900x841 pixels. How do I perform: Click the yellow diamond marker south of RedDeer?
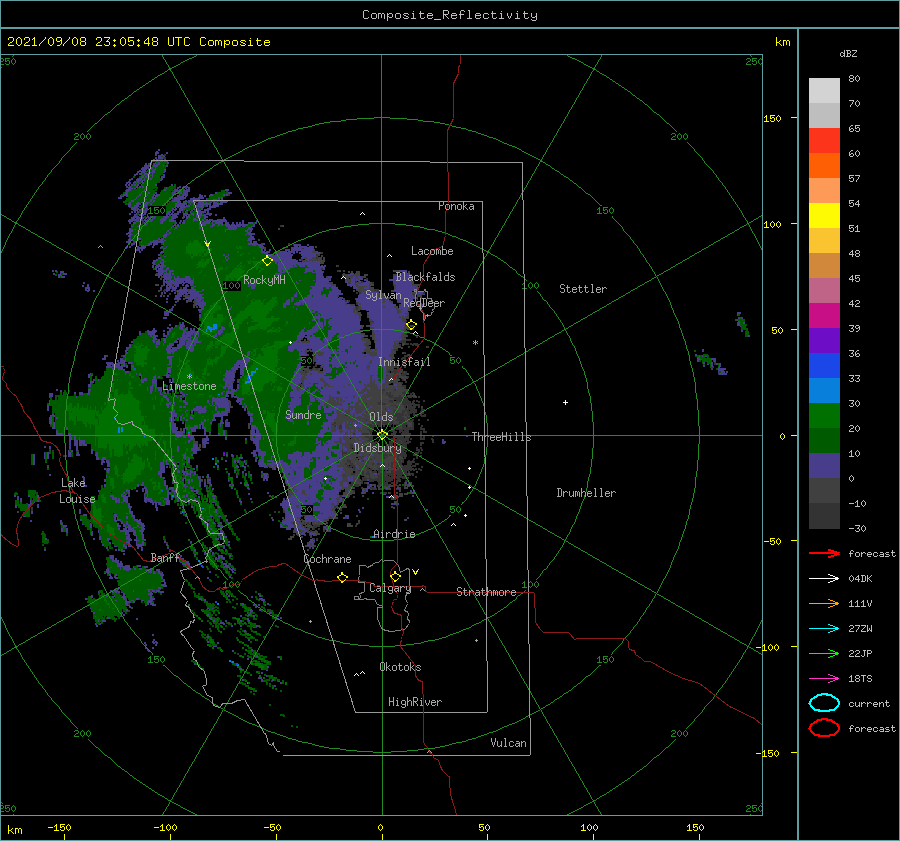coord(411,325)
